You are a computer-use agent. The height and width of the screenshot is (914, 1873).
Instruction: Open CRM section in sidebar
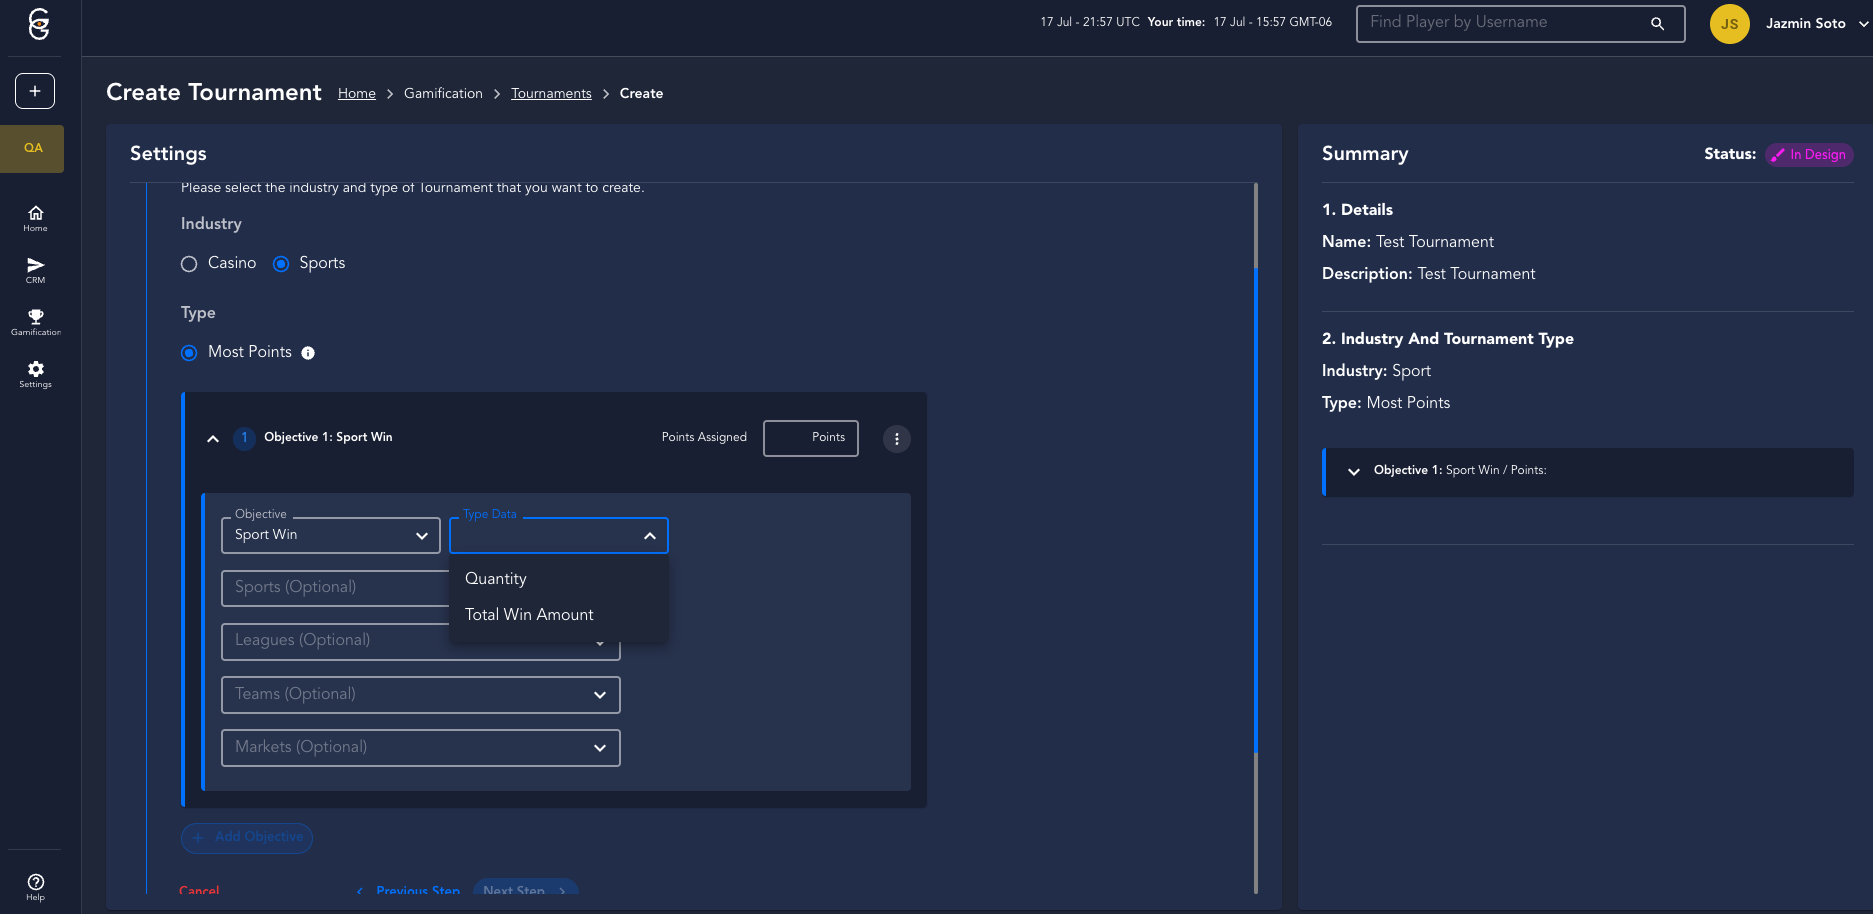coord(35,270)
